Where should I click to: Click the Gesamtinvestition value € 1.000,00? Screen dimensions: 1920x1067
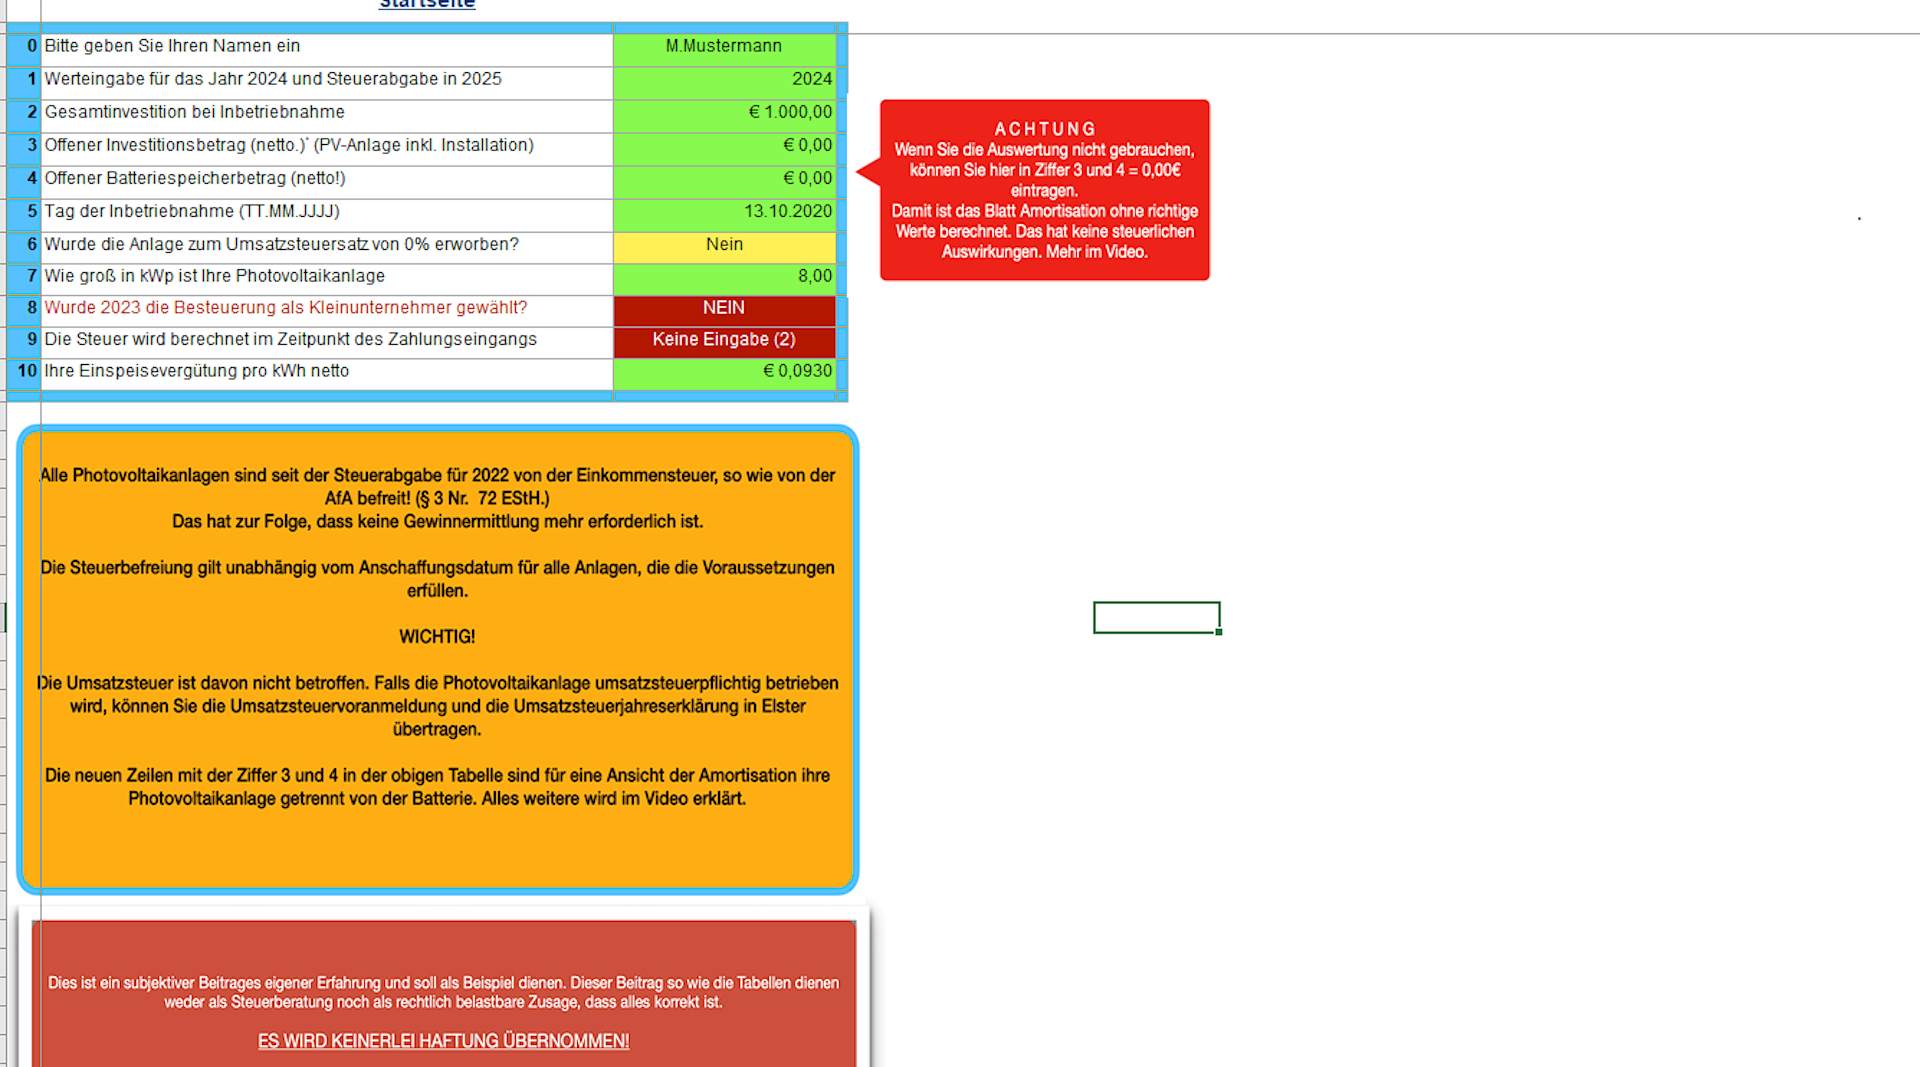pos(724,113)
